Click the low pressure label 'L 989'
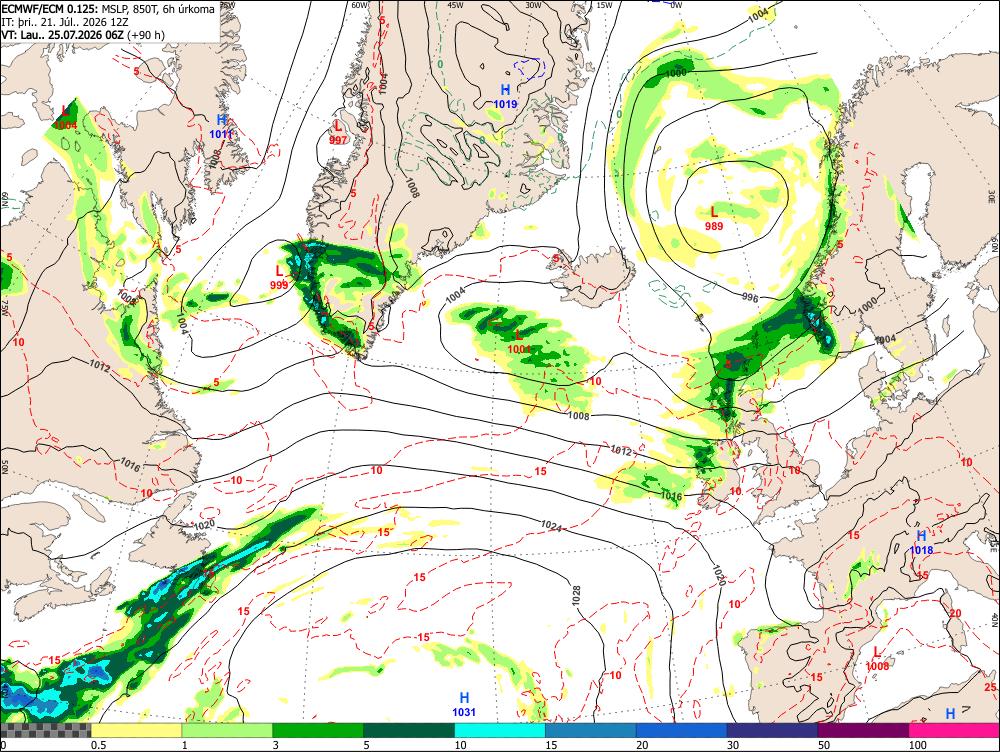This screenshot has height=752, width=1000. tap(714, 217)
